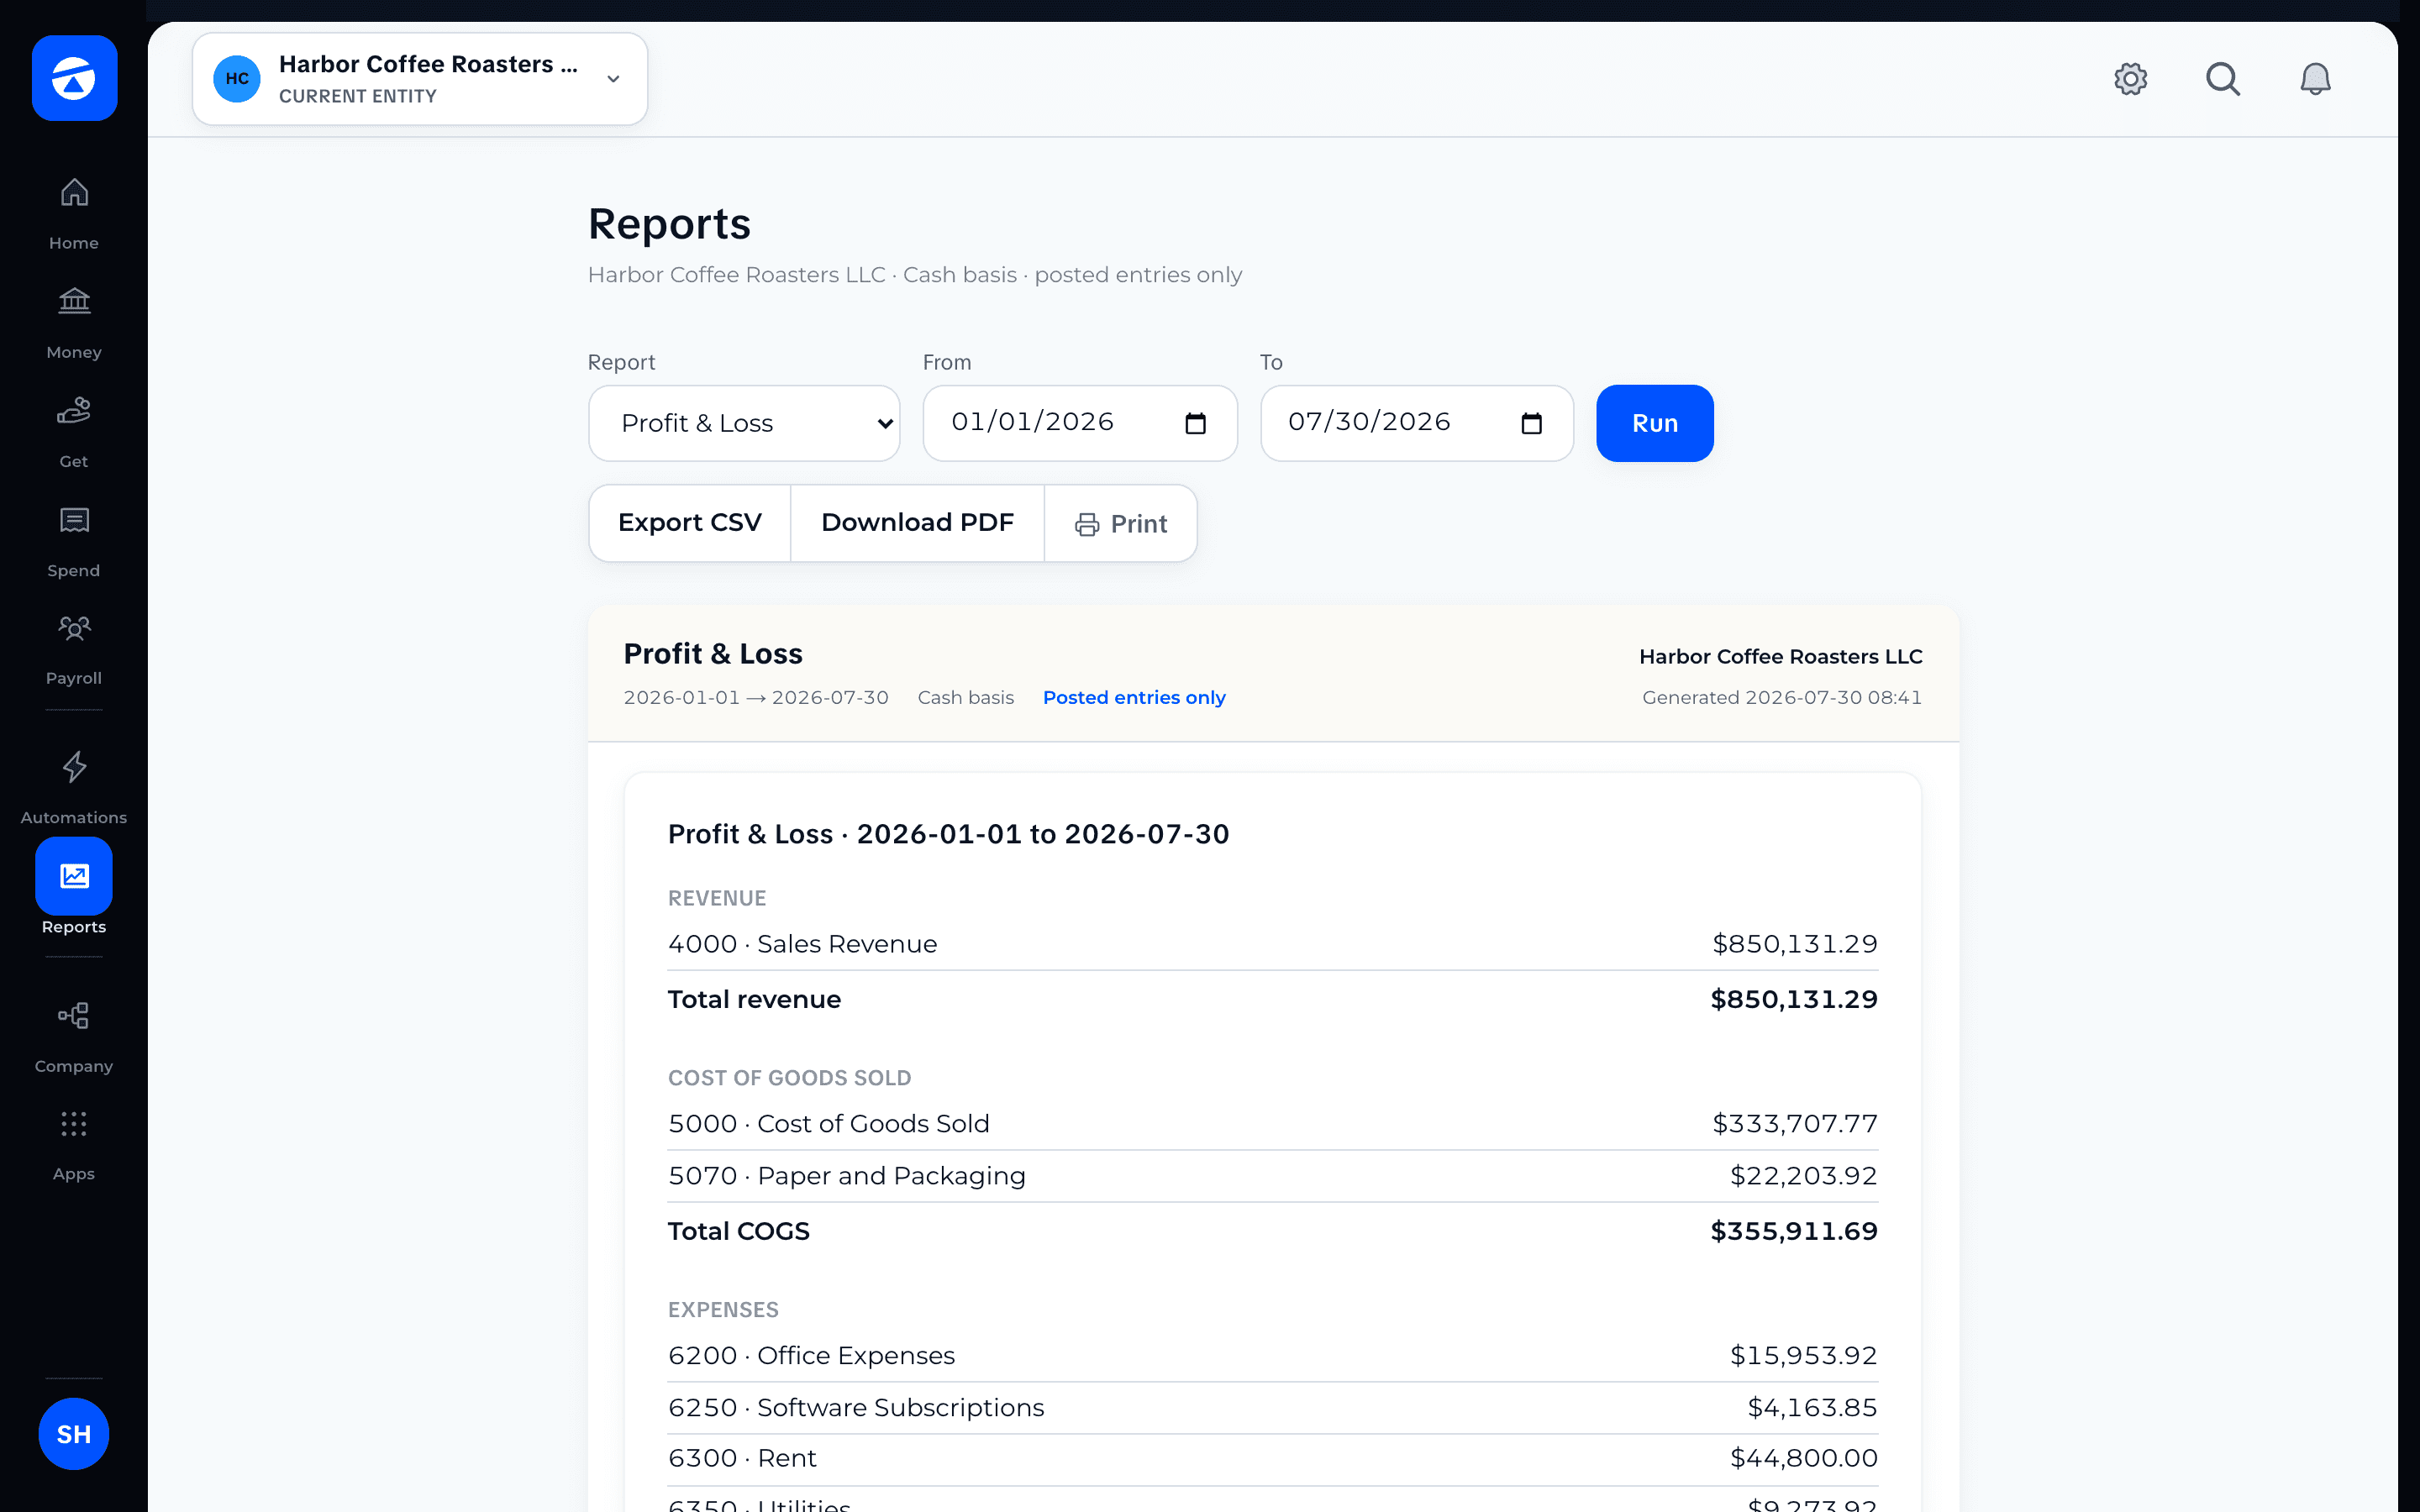The image size is (2420, 1512).
Task: Open settings gear icon
Action: 2130,79
